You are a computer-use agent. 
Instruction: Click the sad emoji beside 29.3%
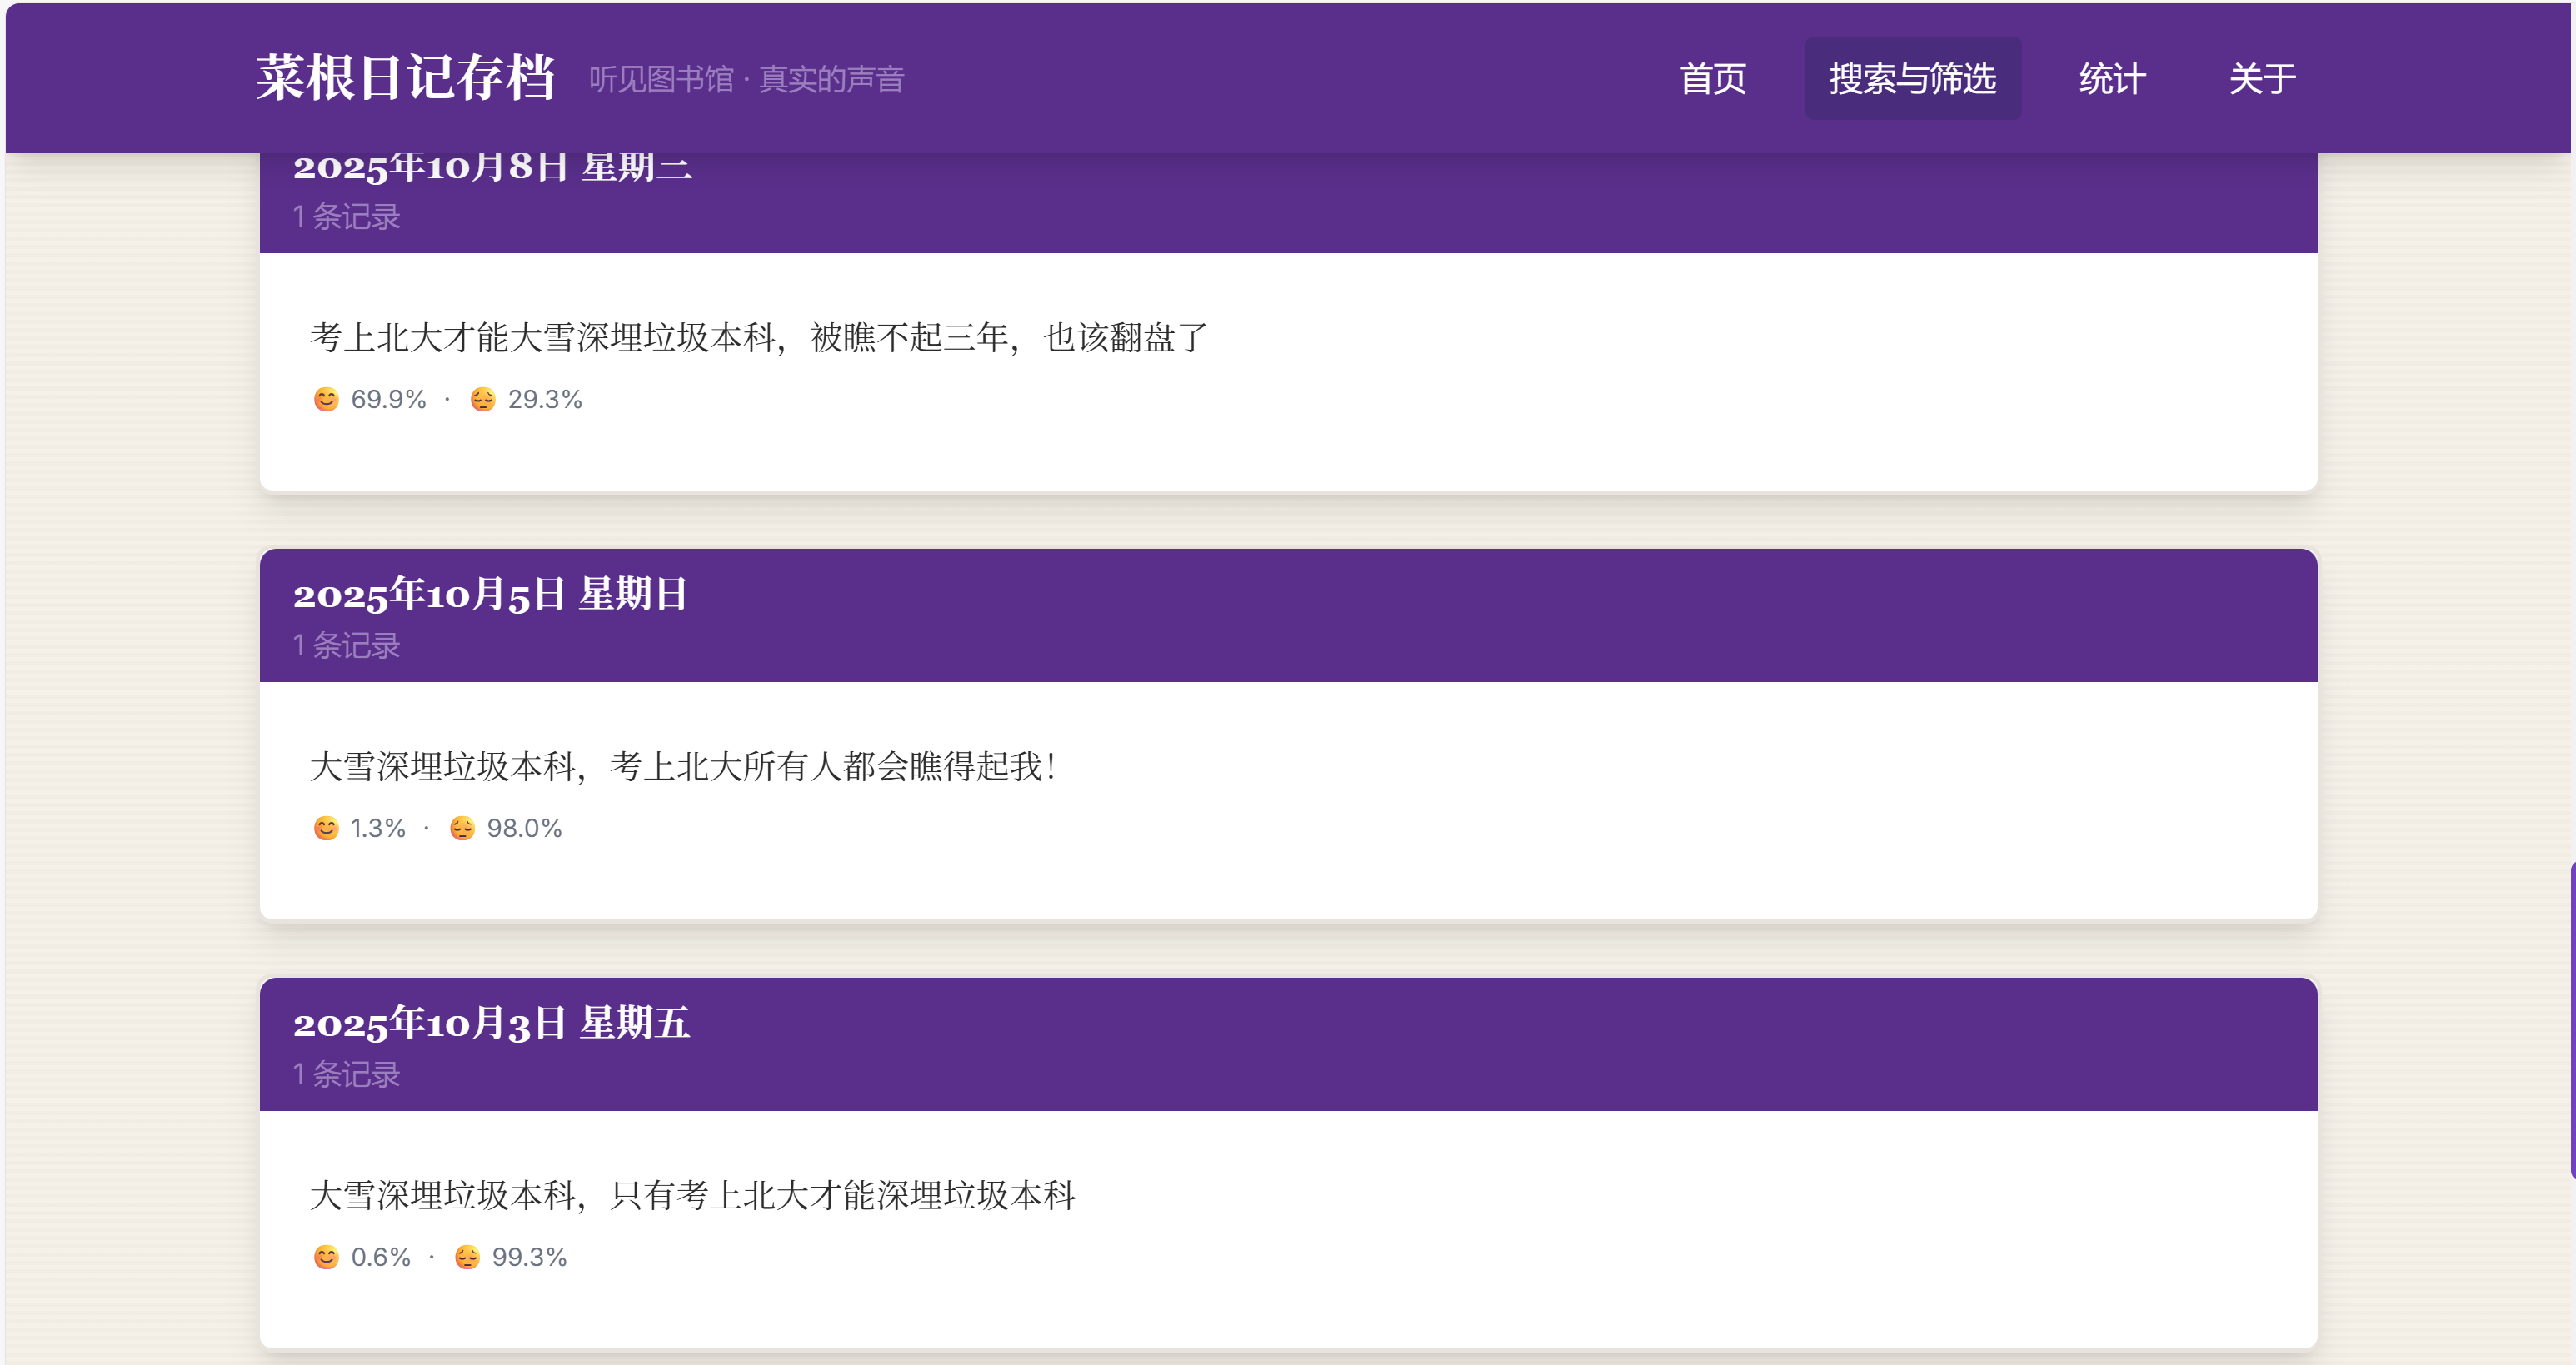click(x=483, y=399)
